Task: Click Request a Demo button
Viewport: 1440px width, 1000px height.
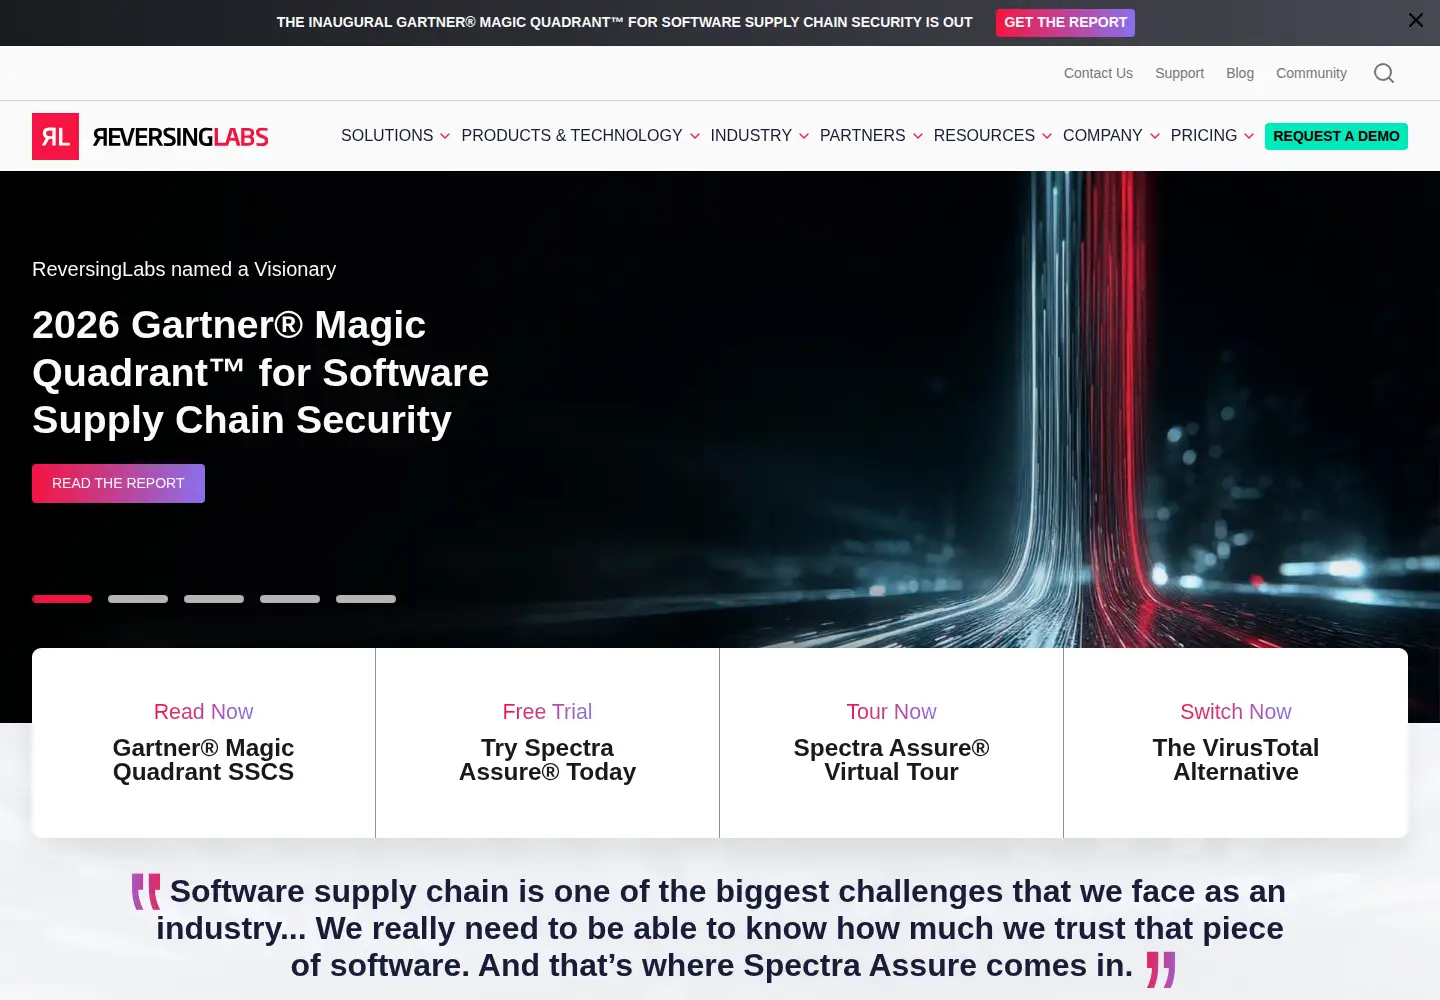Action: [1336, 136]
